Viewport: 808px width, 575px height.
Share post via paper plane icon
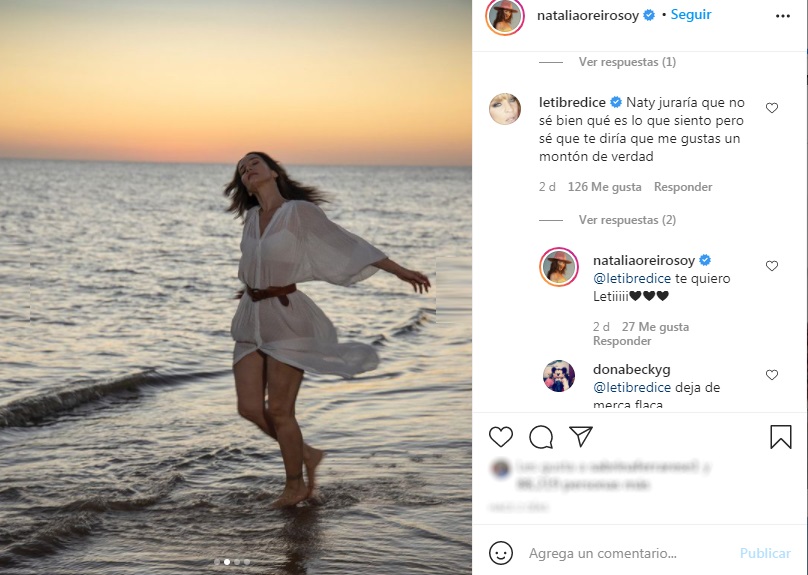click(581, 437)
